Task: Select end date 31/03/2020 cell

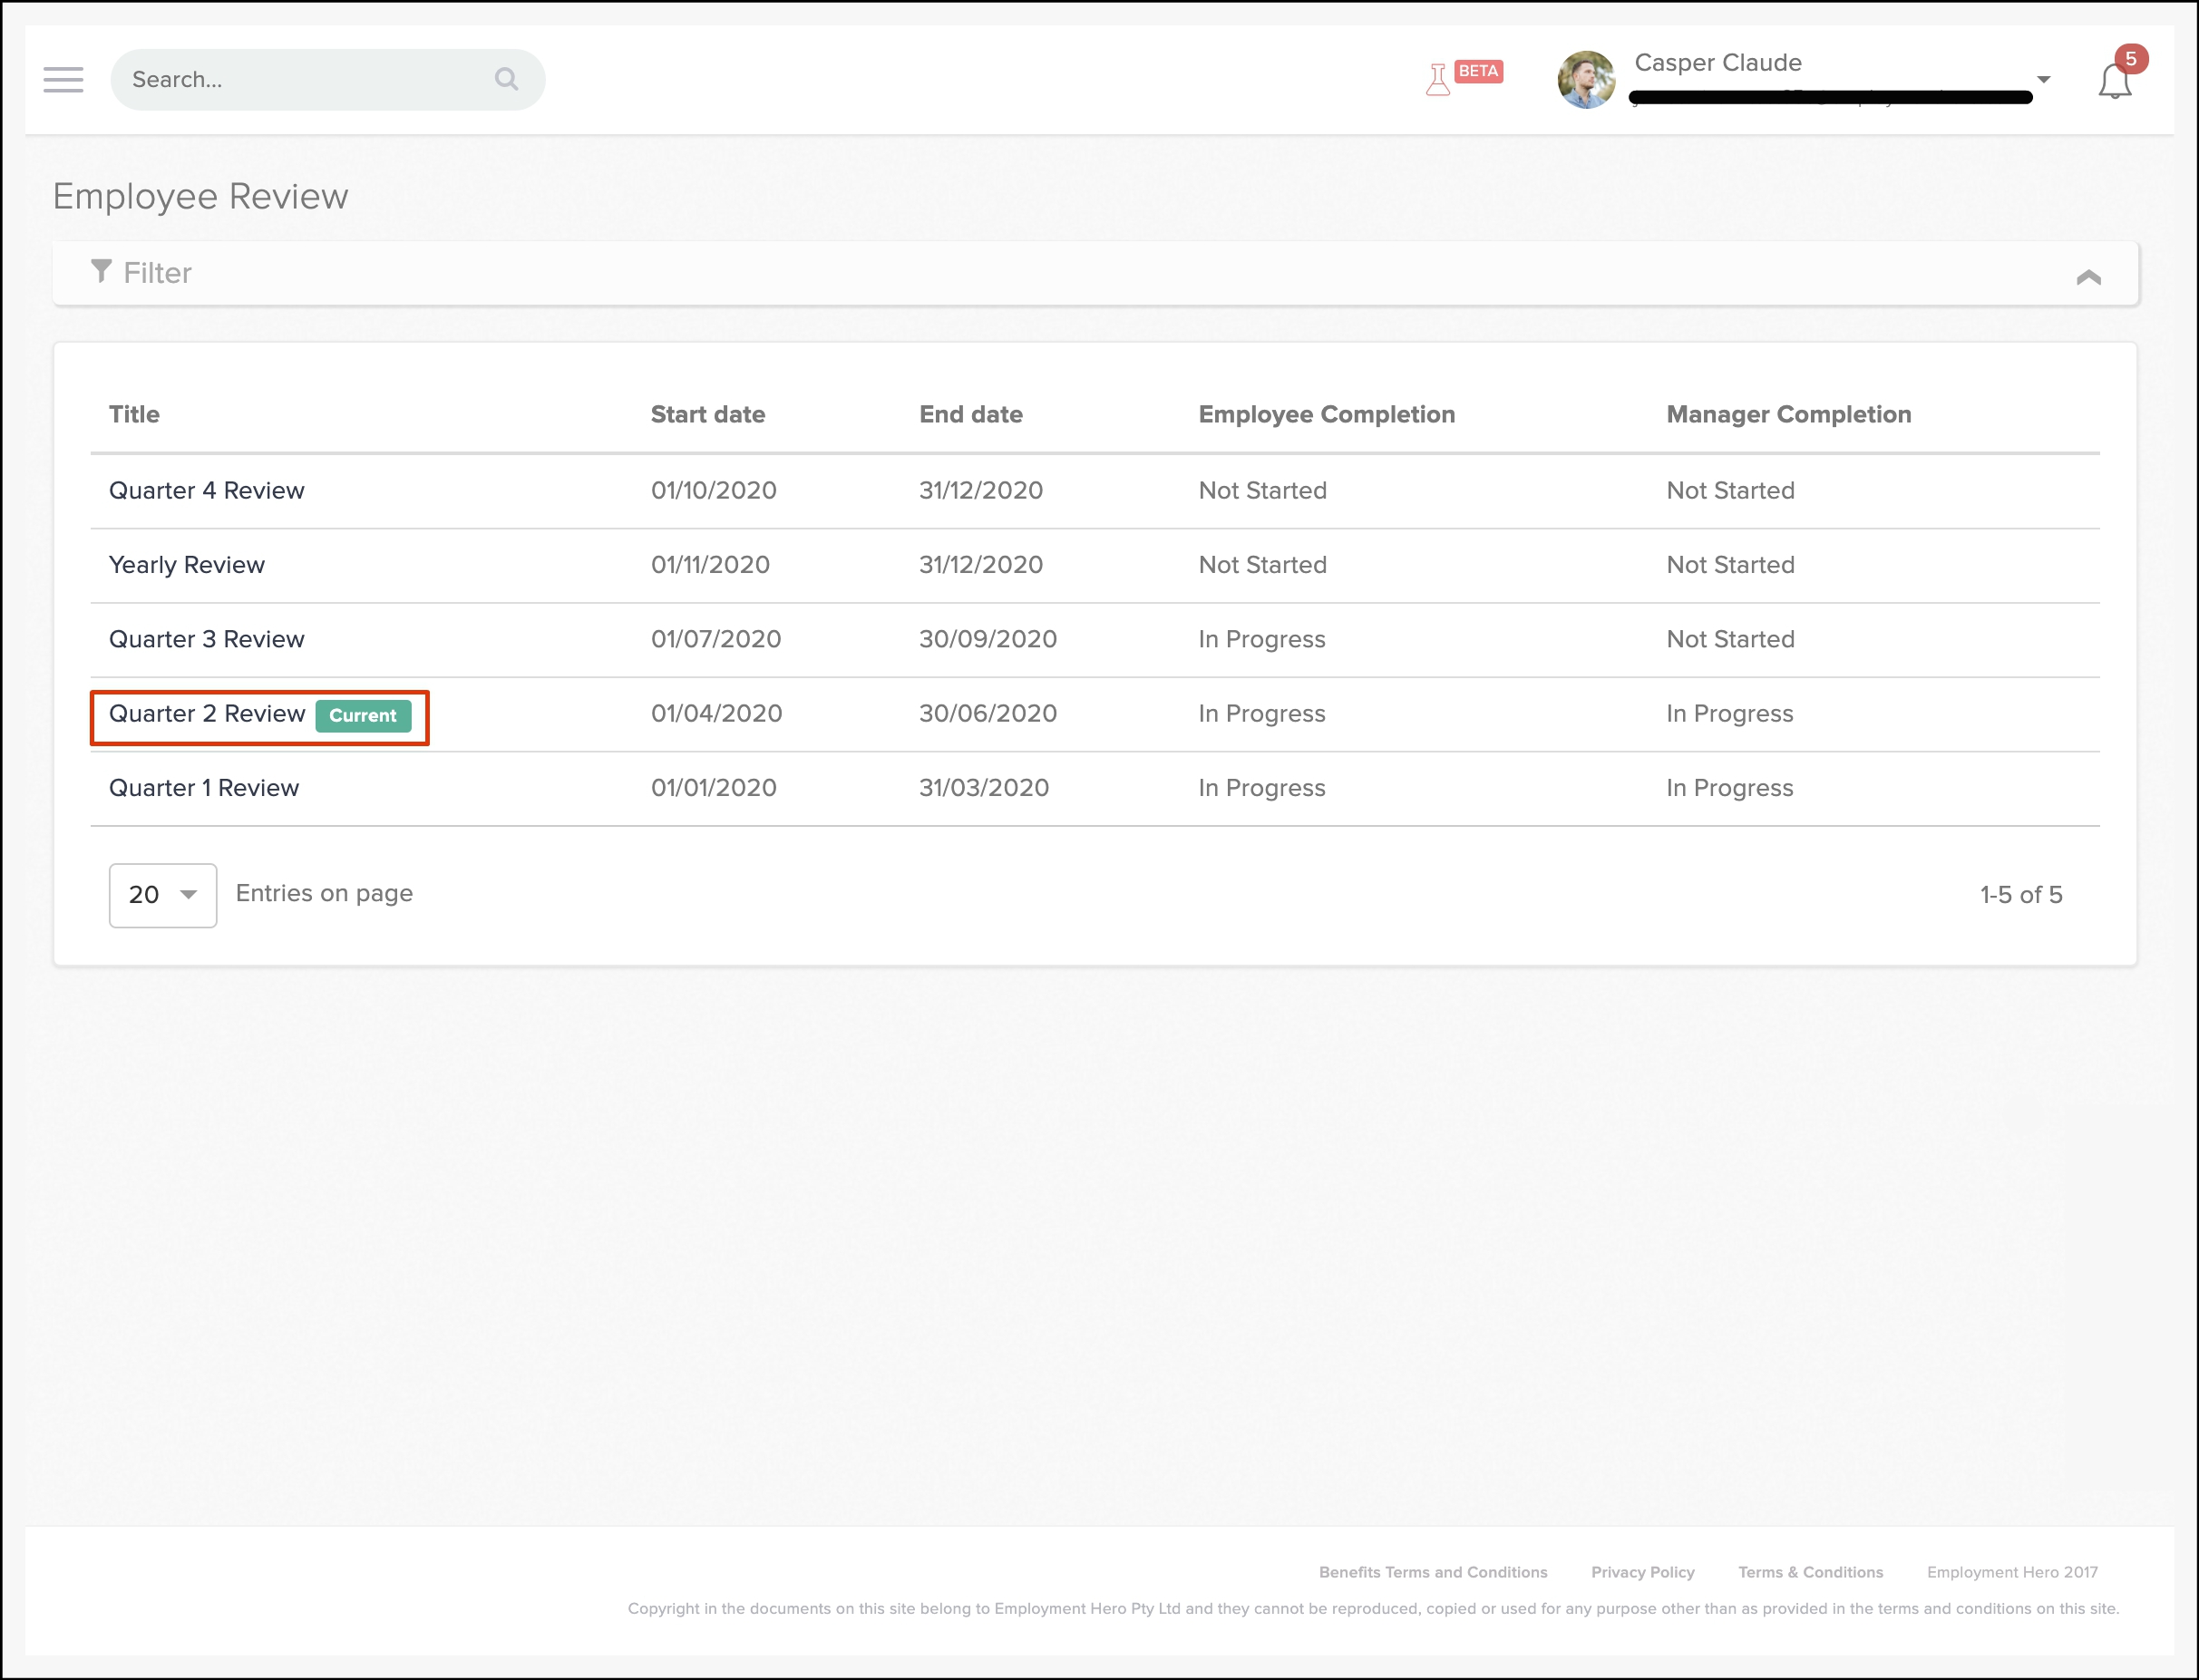Action: [984, 788]
